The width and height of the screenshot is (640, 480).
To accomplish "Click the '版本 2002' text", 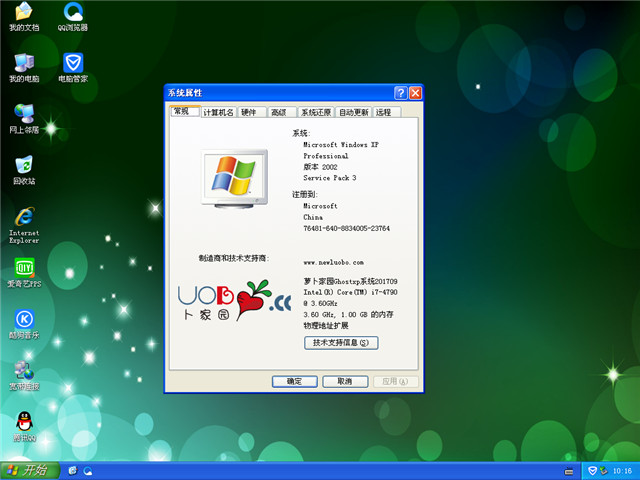I will [320, 167].
